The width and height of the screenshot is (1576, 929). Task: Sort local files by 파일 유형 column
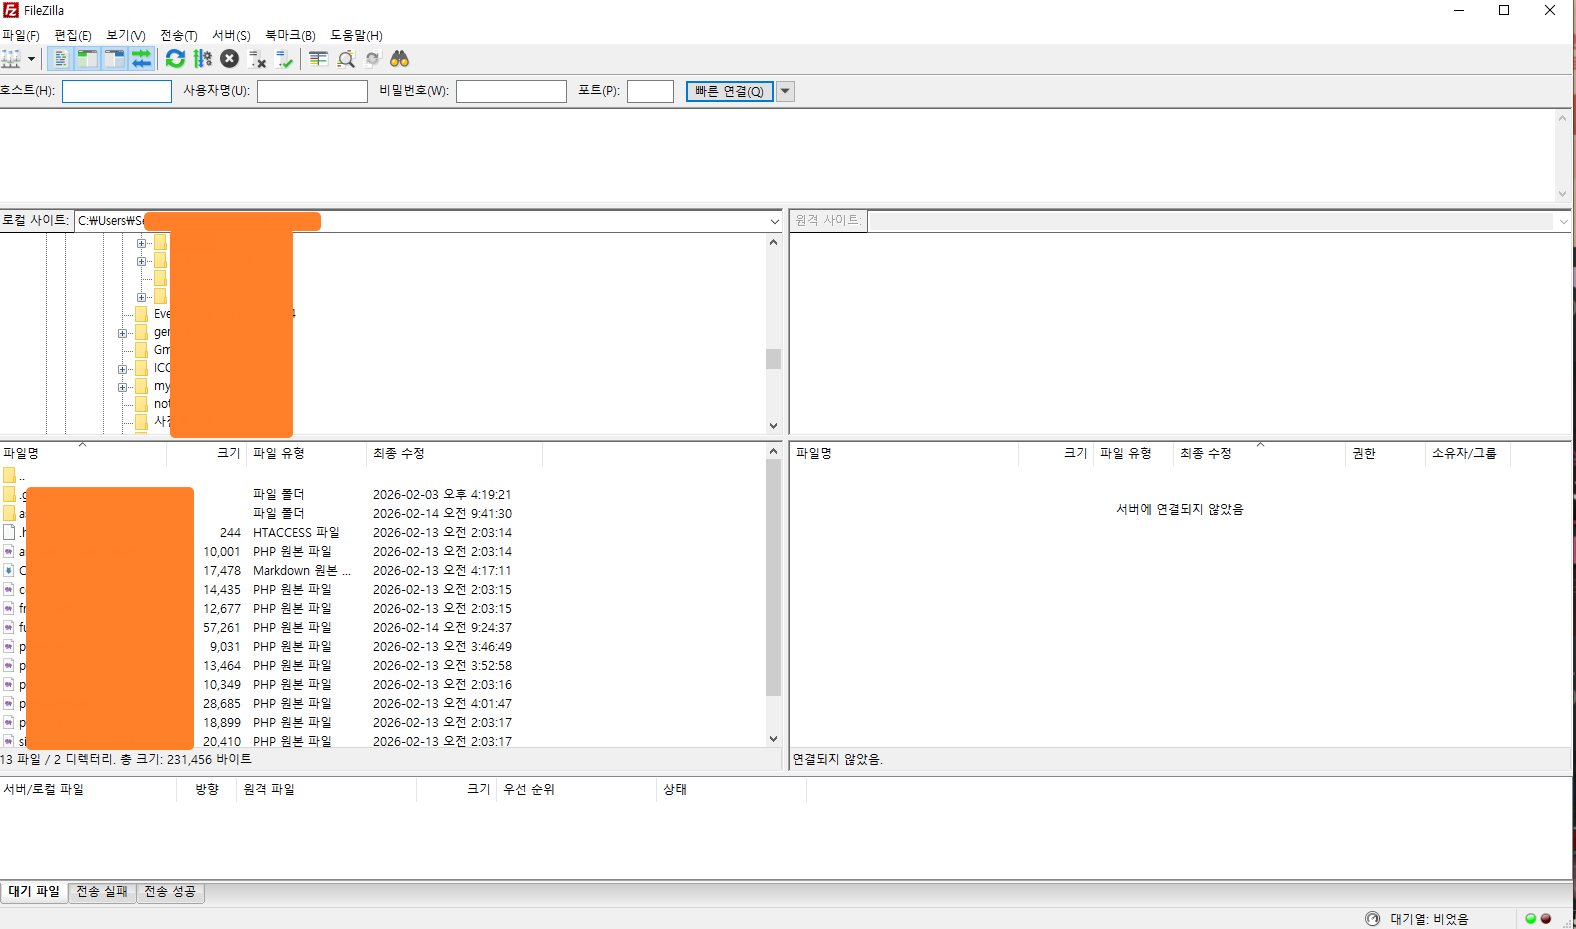[x=306, y=453]
